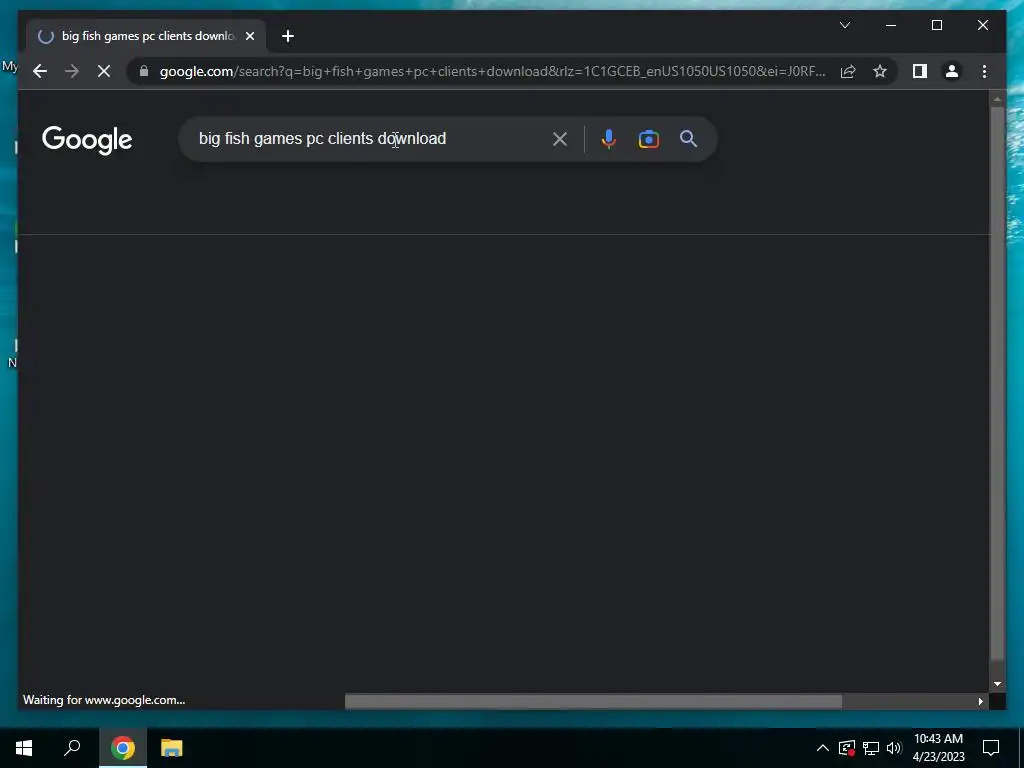Image resolution: width=1024 pixels, height=768 pixels.
Task: Click the forward navigation arrow
Action: [x=72, y=71]
